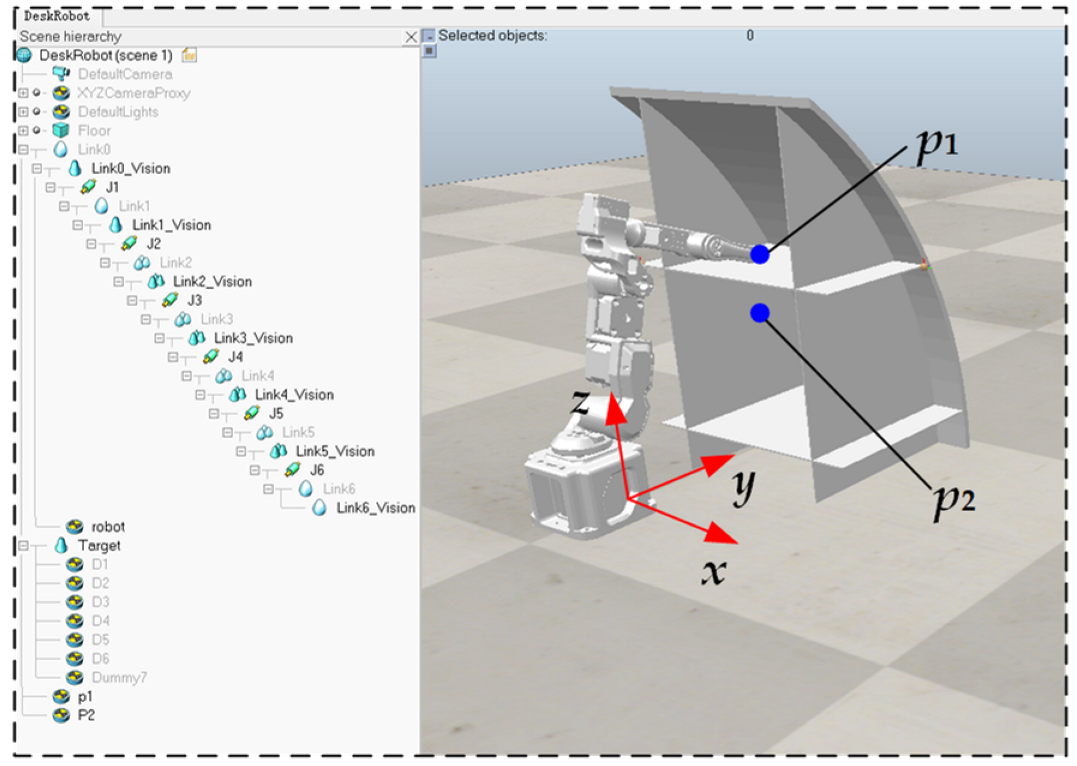Click the Link6_Vision shape icon
Screen dimensions: 1077x766
coord(319,508)
